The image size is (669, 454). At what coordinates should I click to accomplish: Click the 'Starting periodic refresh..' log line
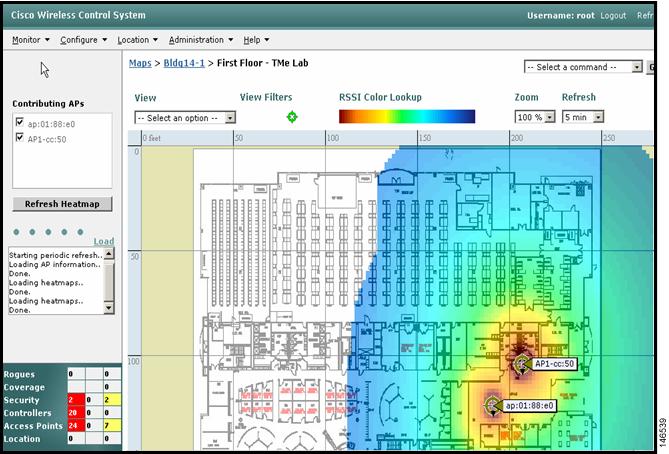click(55, 255)
